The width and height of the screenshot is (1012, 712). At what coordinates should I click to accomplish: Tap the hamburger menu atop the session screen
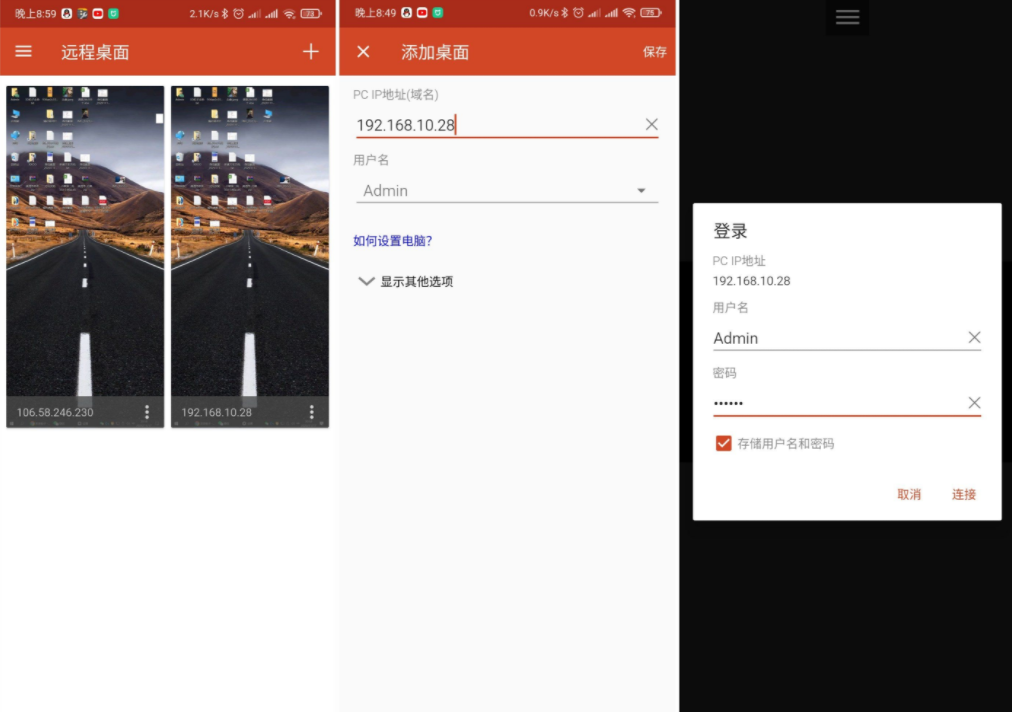click(847, 17)
